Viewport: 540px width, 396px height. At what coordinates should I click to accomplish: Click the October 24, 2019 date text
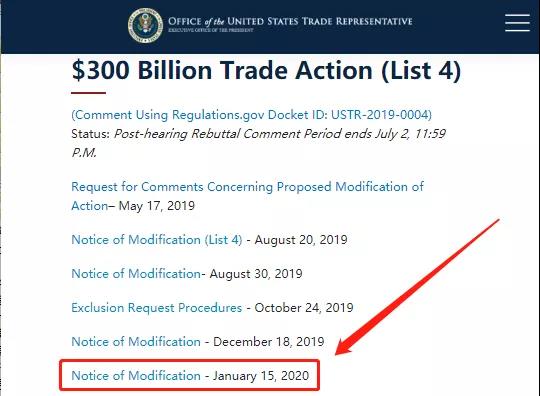click(x=304, y=308)
